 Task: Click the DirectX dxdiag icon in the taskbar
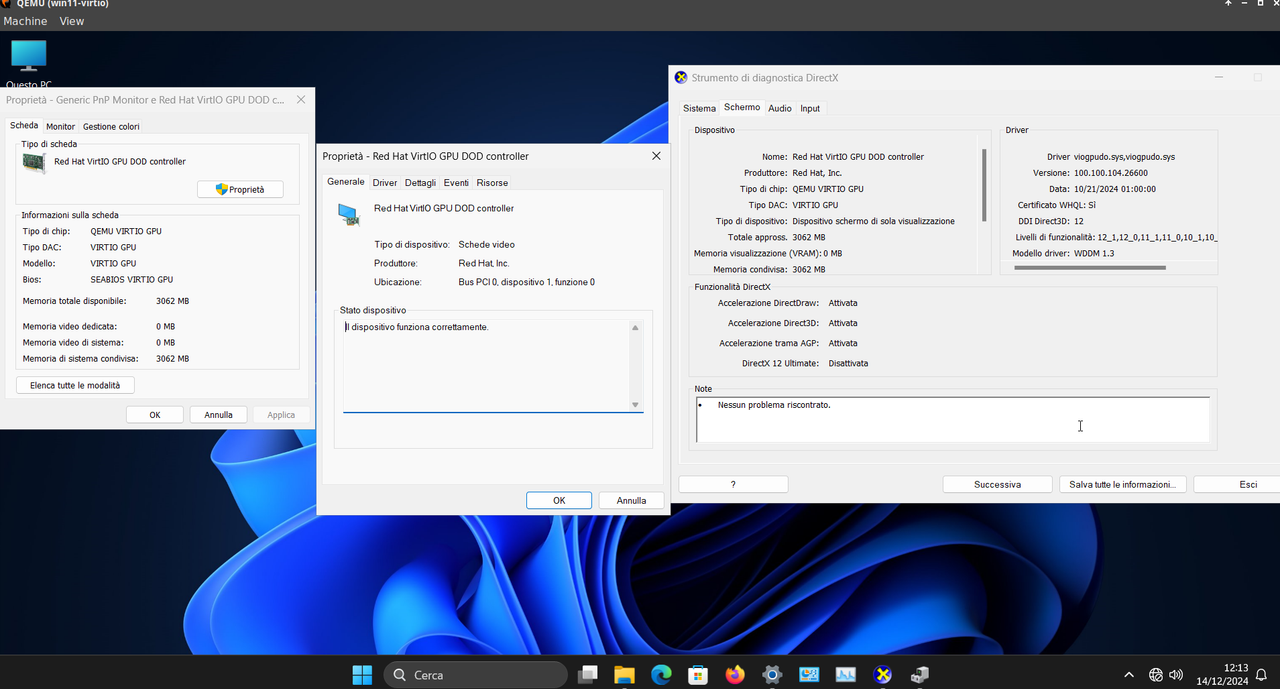(x=882, y=675)
